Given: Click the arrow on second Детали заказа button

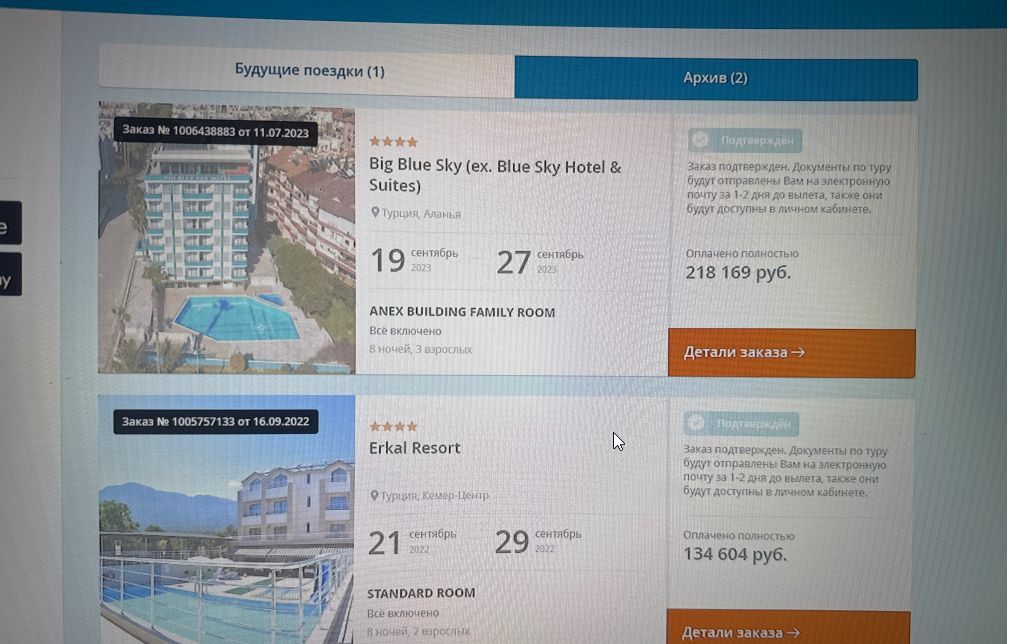Looking at the screenshot, I should [x=793, y=633].
